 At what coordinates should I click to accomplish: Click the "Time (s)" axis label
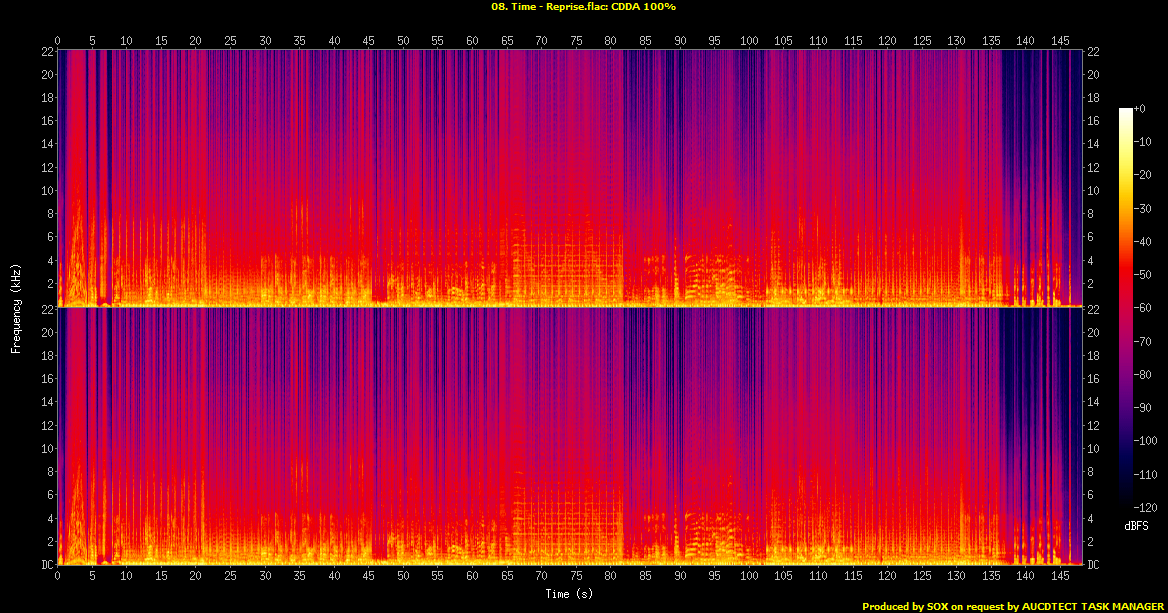click(569, 594)
